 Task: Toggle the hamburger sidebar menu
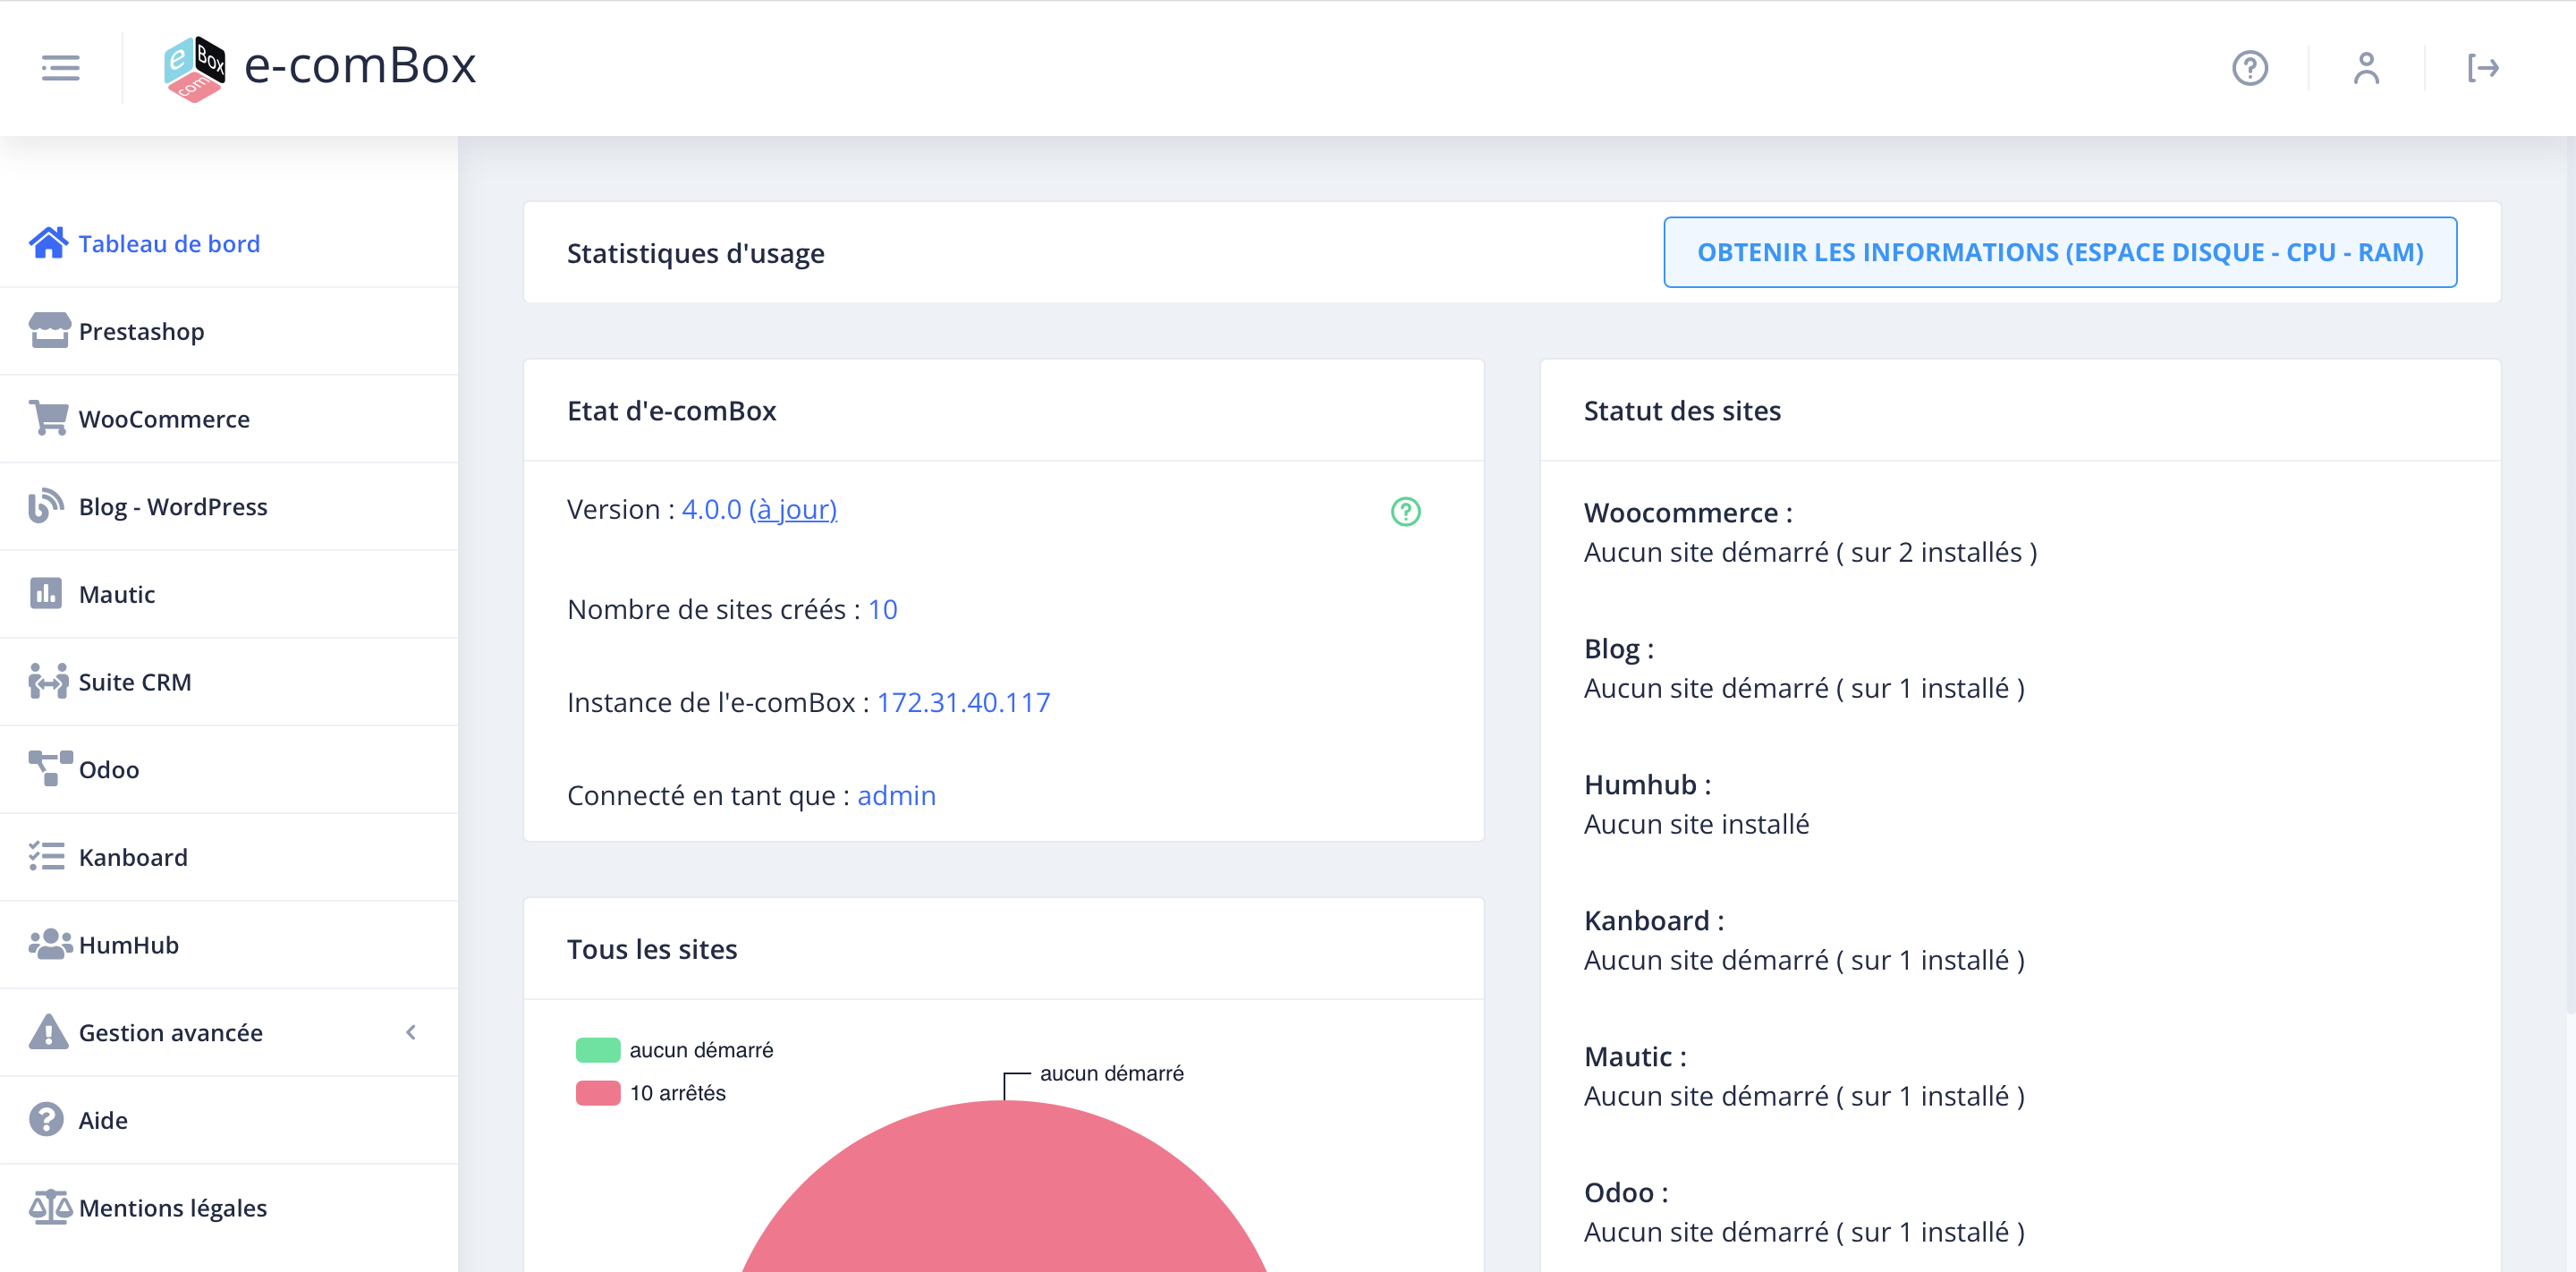click(60, 68)
